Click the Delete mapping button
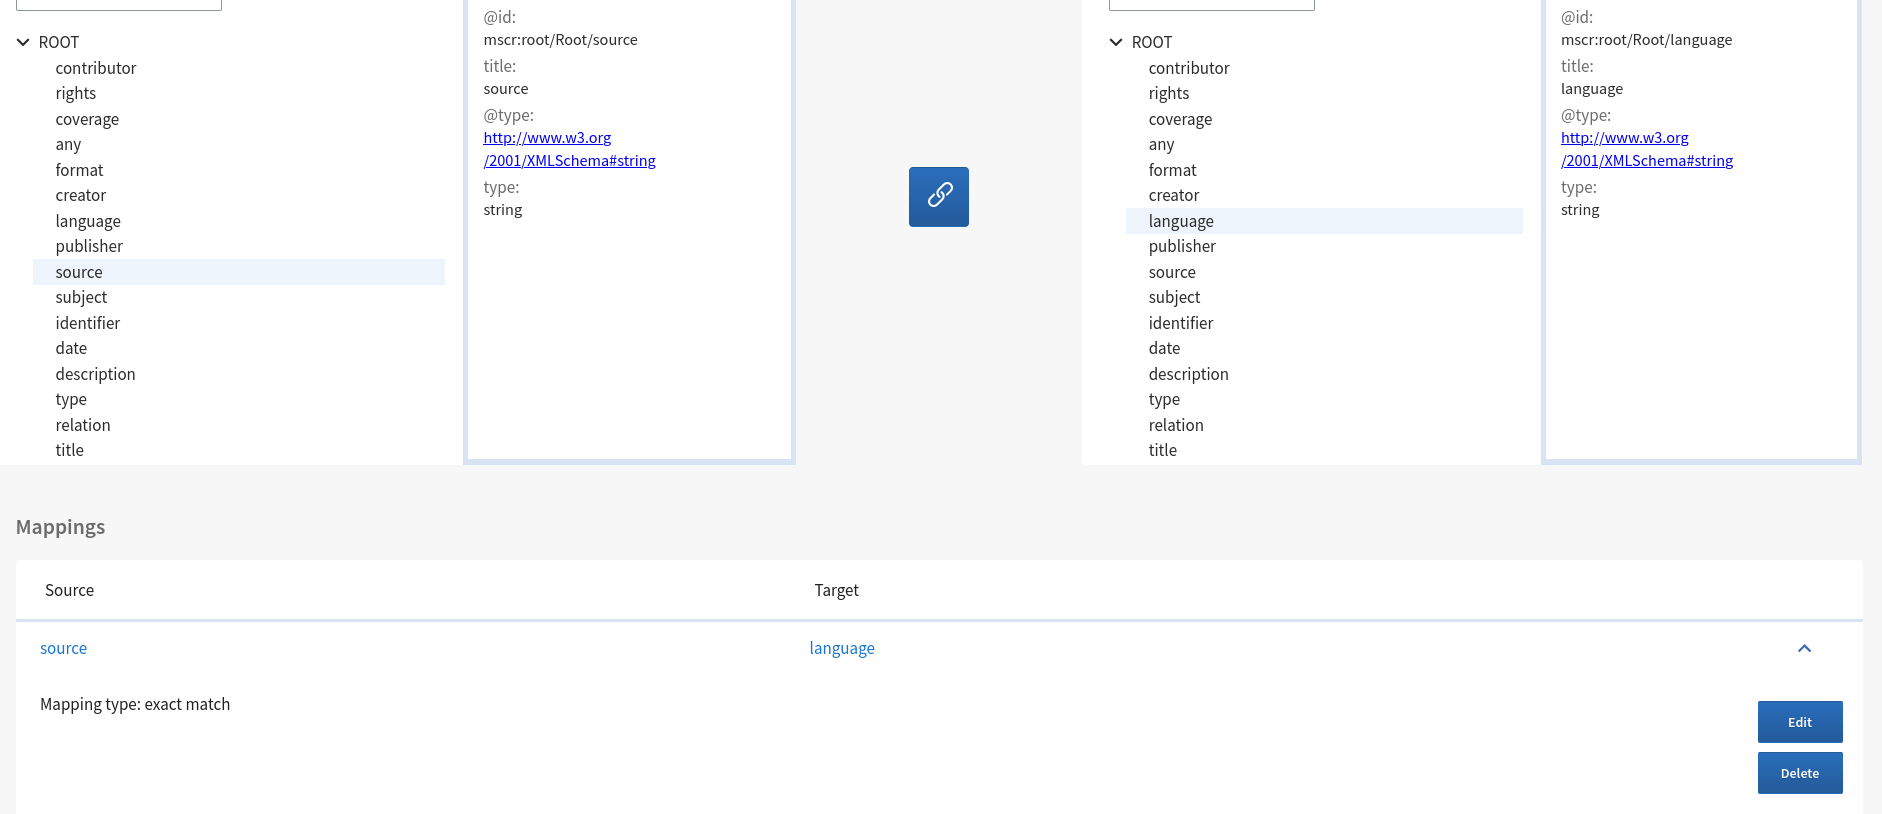 [1799, 773]
